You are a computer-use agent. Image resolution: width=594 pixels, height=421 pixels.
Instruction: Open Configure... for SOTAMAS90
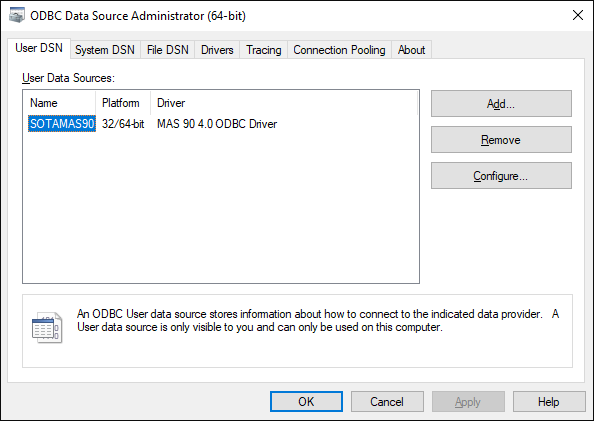coord(501,176)
